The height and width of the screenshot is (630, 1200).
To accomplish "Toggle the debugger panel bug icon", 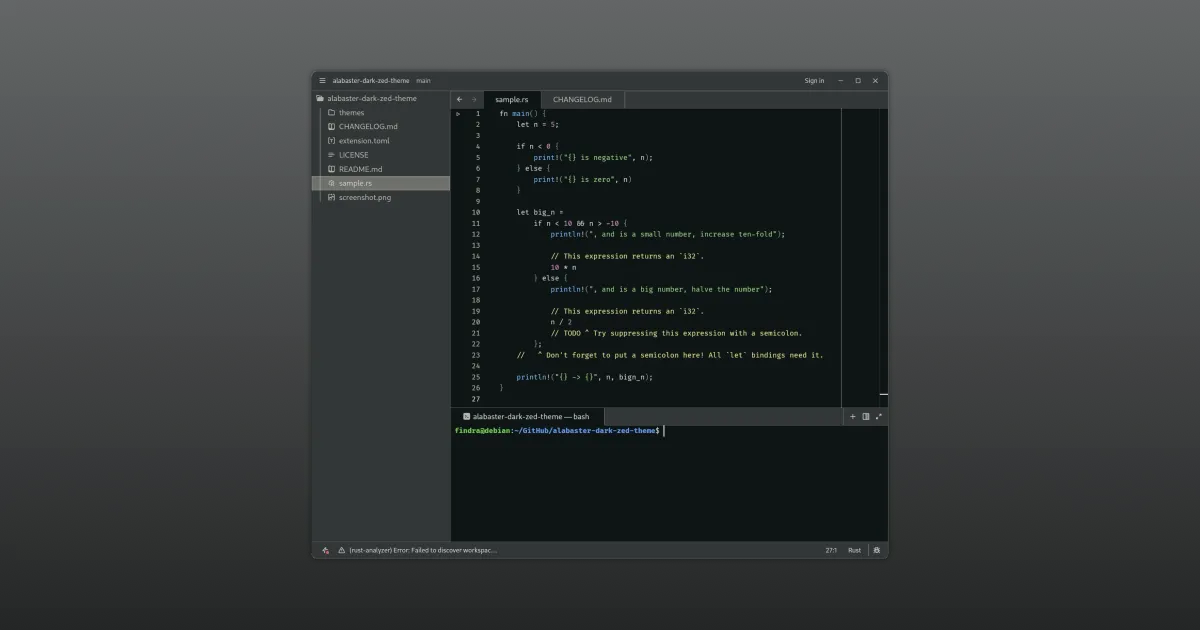I will coord(877,550).
